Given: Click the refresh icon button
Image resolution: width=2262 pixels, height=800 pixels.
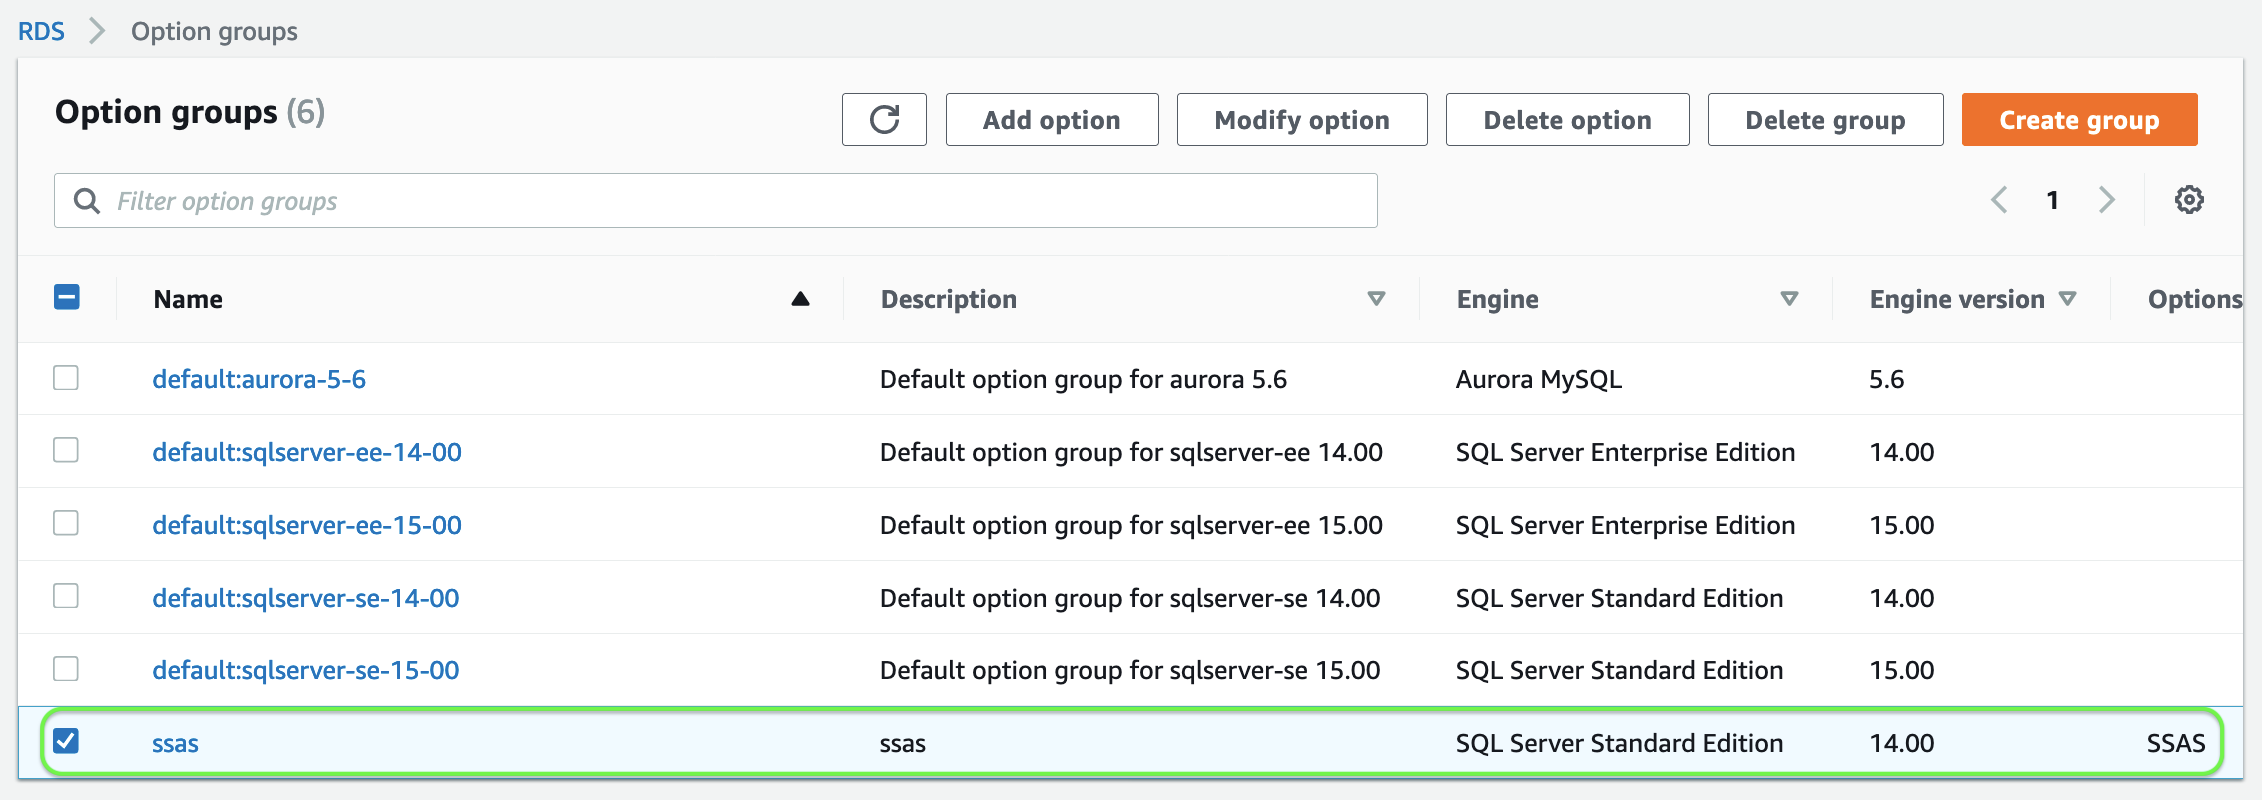Looking at the screenshot, I should (x=884, y=120).
